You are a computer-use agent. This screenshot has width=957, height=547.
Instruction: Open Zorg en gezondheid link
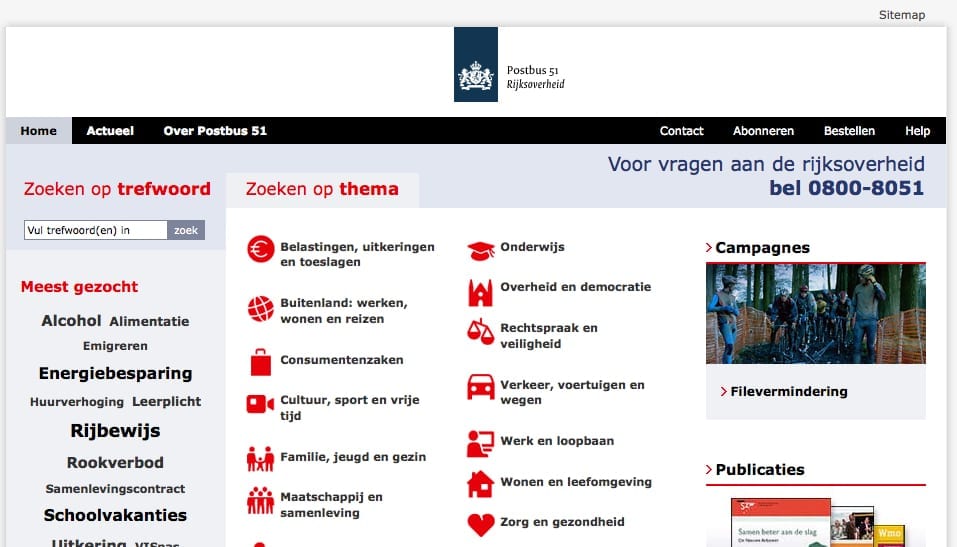pos(562,522)
